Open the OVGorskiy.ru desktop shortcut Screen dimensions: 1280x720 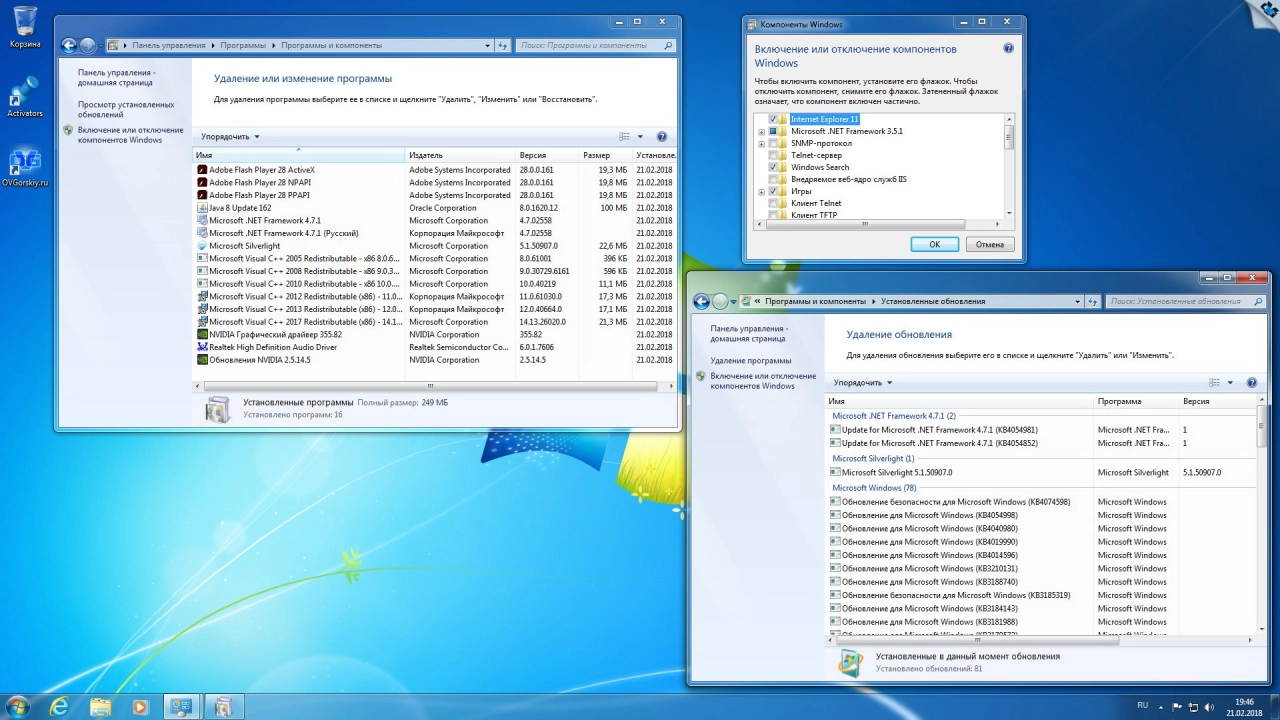pos(25,167)
